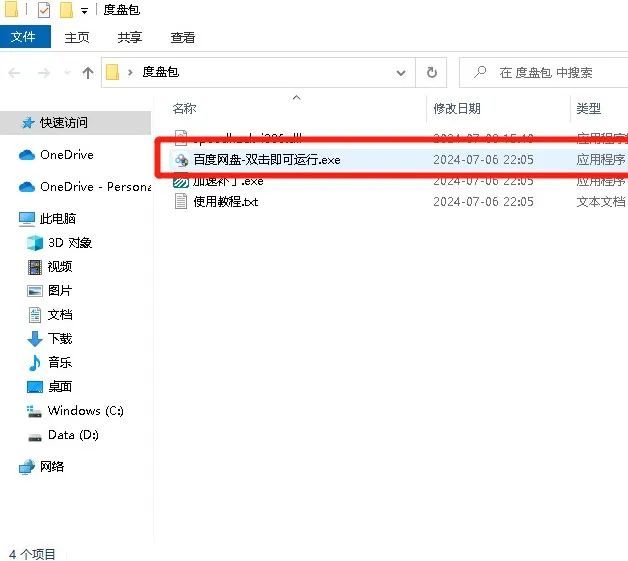Open the 文档 folder
The width and height of the screenshot is (628, 561).
[60, 315]
